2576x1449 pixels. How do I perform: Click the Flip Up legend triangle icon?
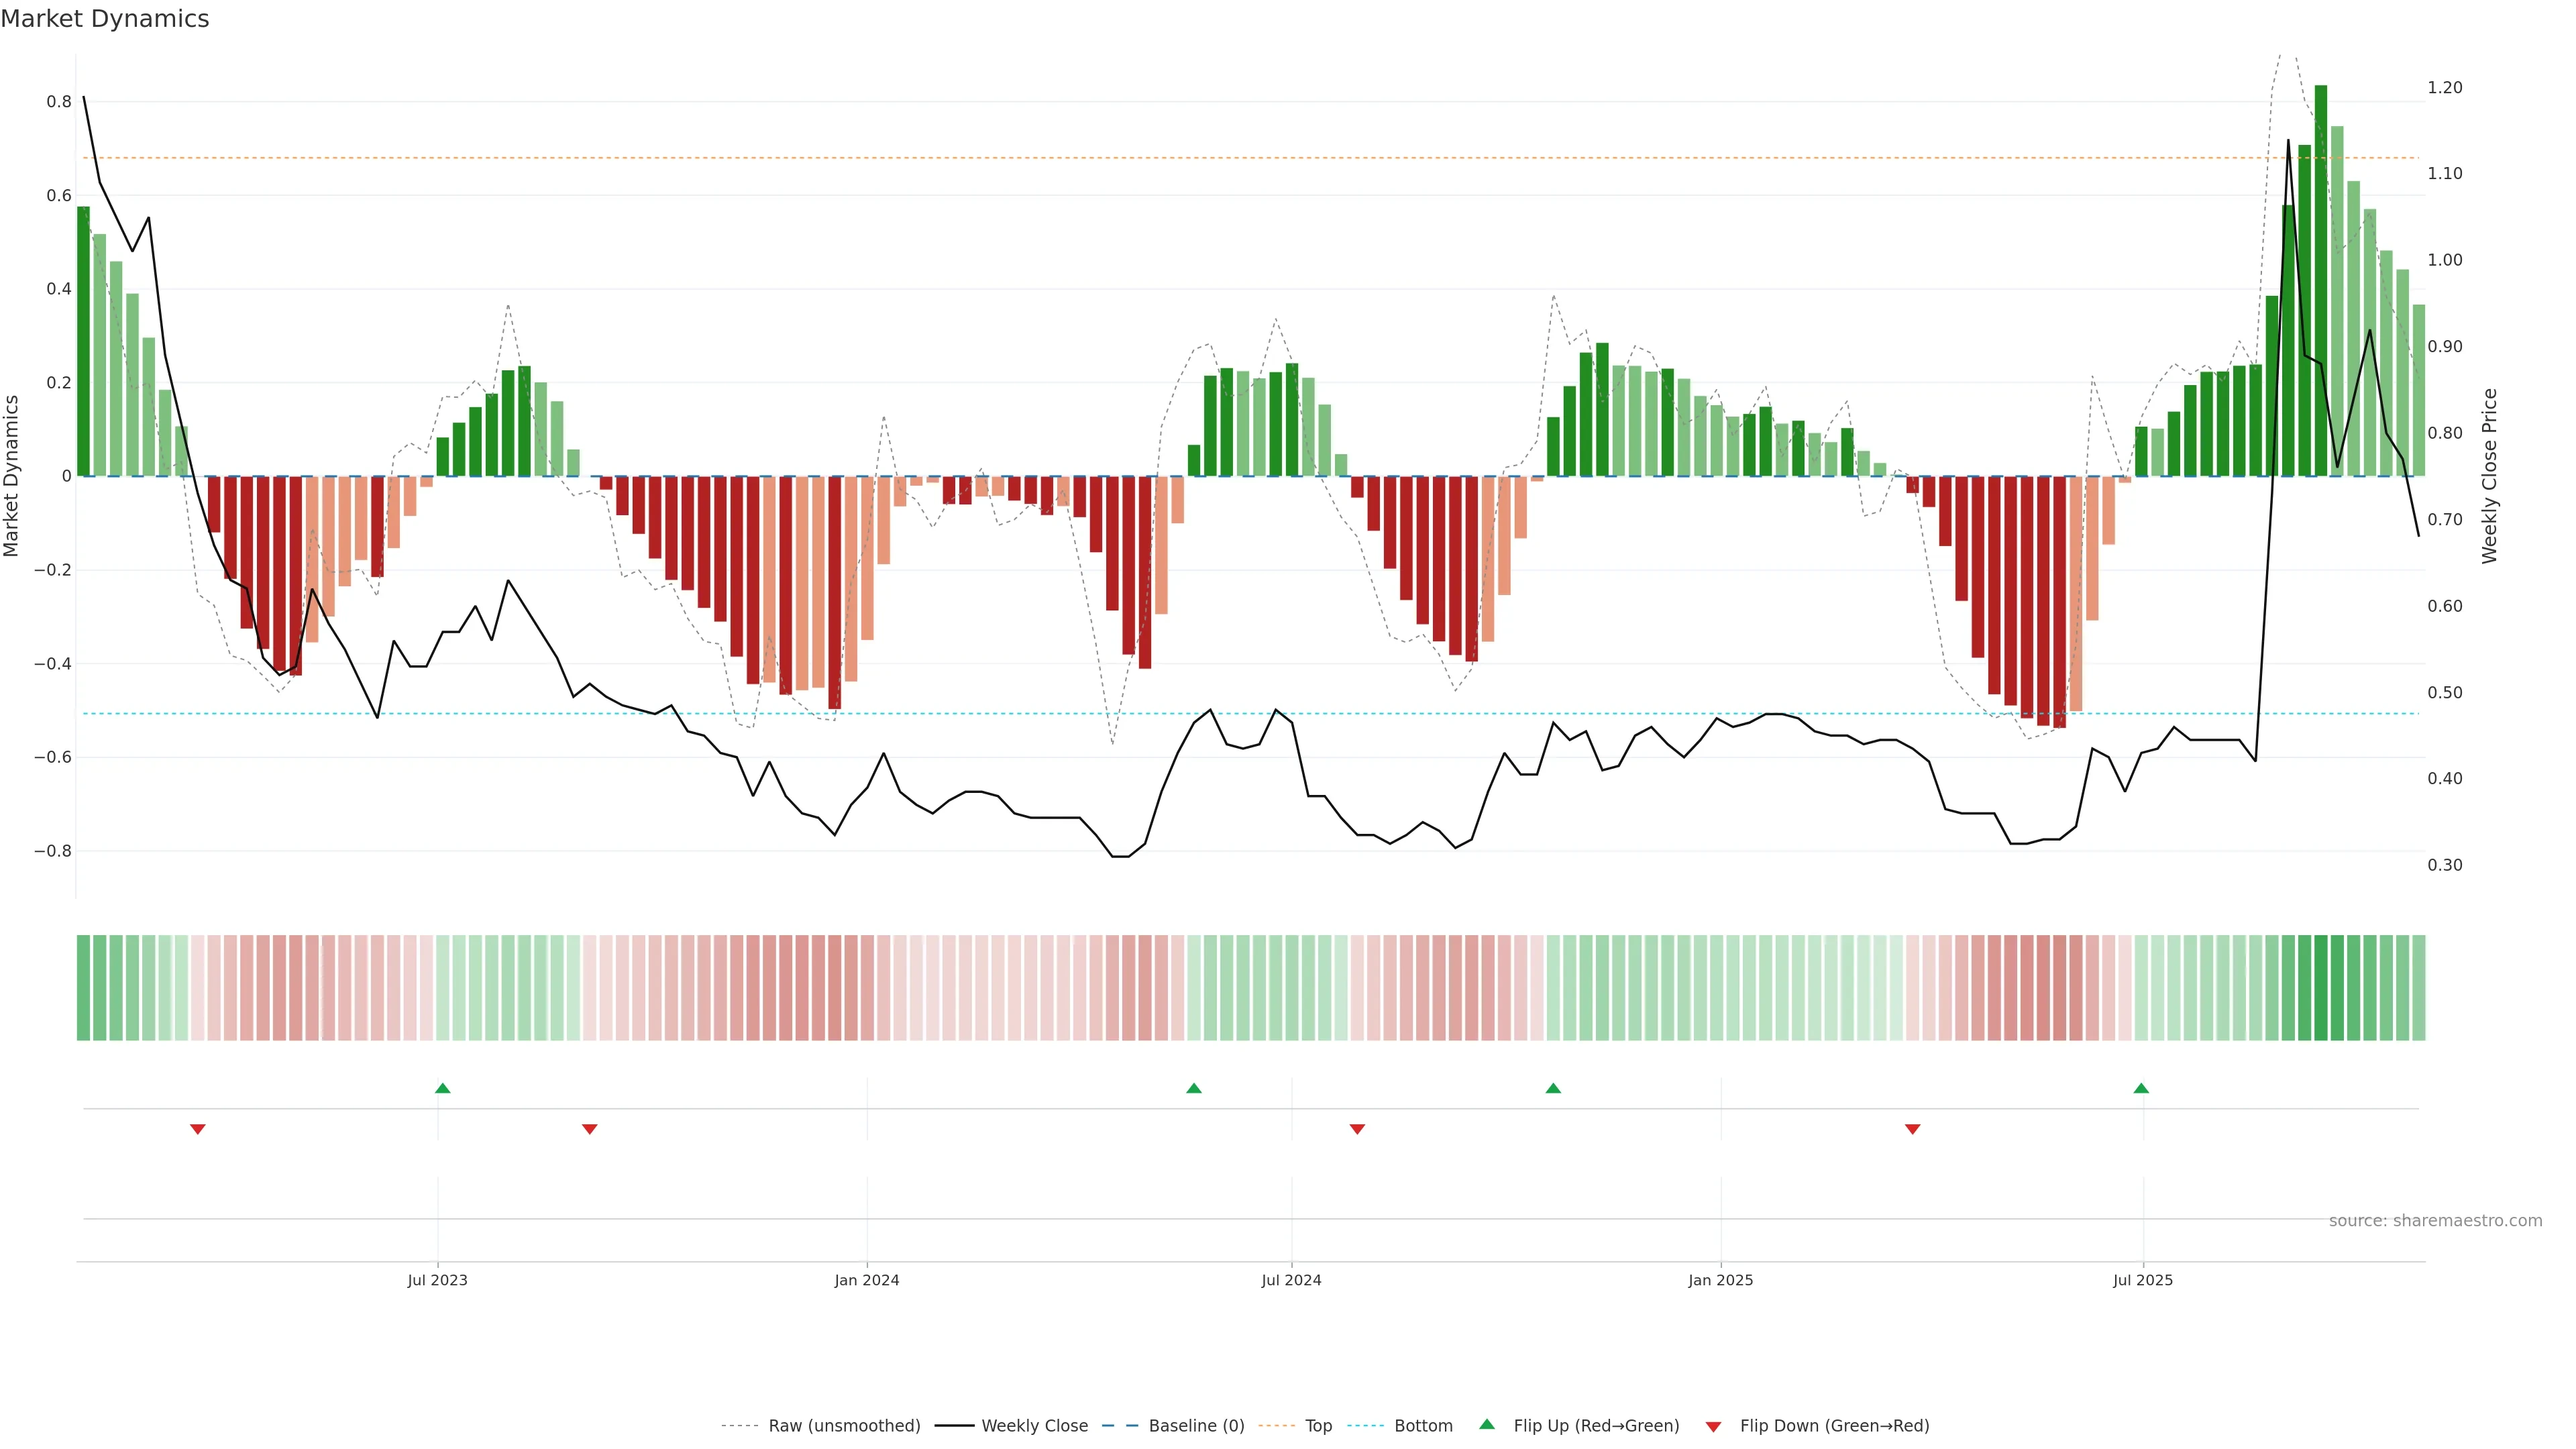[1487, 1424]
